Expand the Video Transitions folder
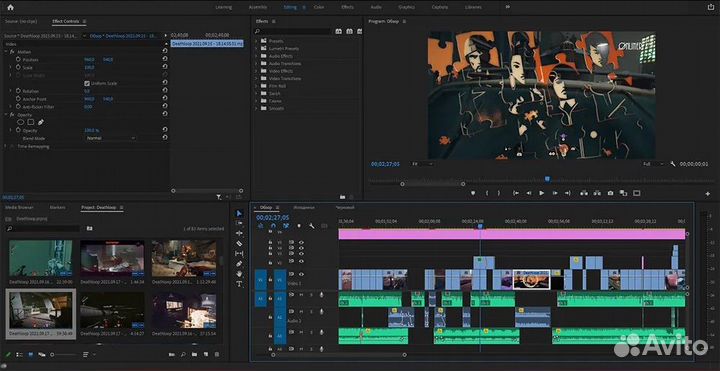Viewport: 720px width, 371px height. pos(257,79)
